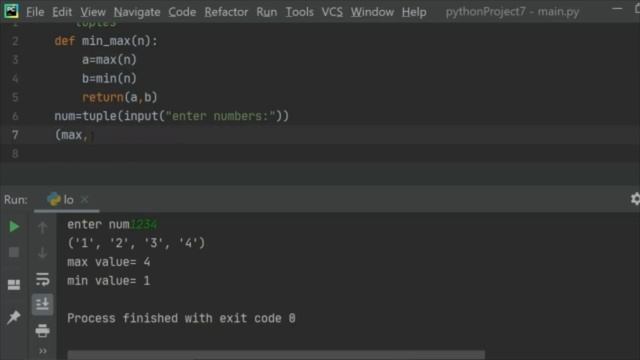640x360 pixels.
Task: Click 'min value= 1' console line
Action: [109, 280]
